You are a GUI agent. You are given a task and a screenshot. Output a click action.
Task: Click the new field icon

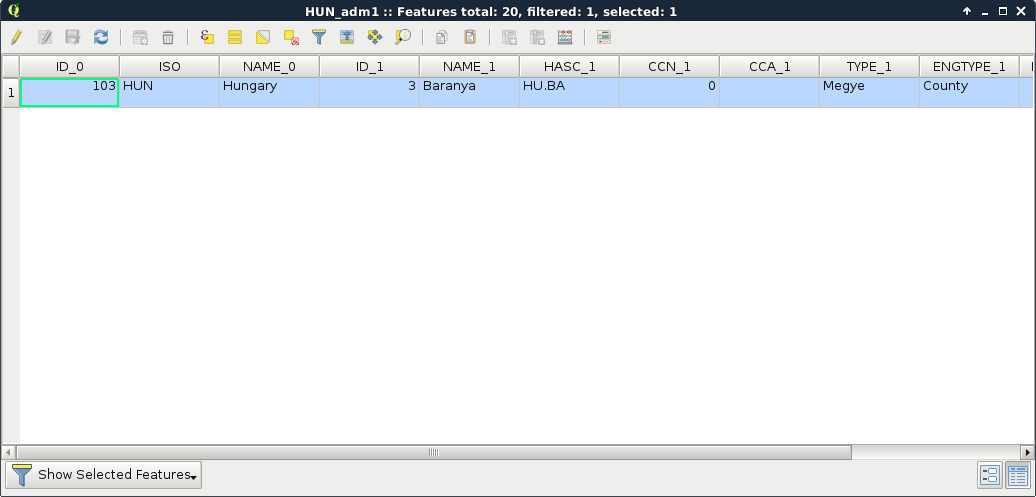[x=509, y=37]
